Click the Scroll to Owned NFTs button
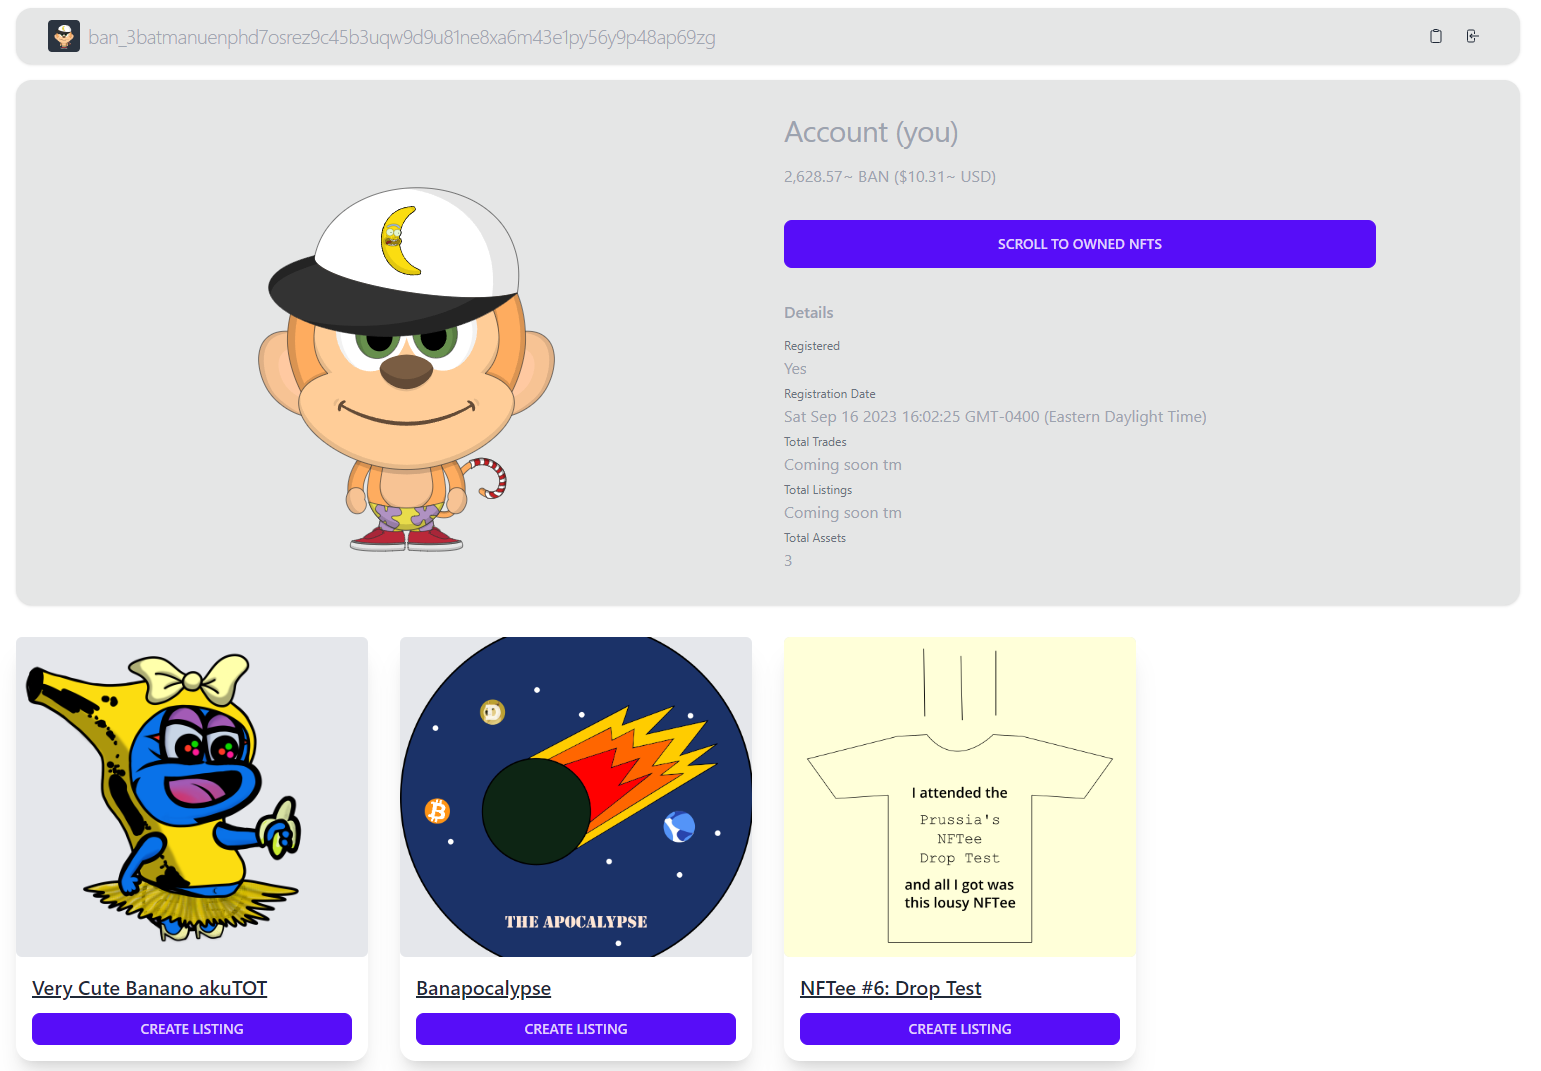The height and width of the screenshot is (1071, 1541). point(1079,244)
